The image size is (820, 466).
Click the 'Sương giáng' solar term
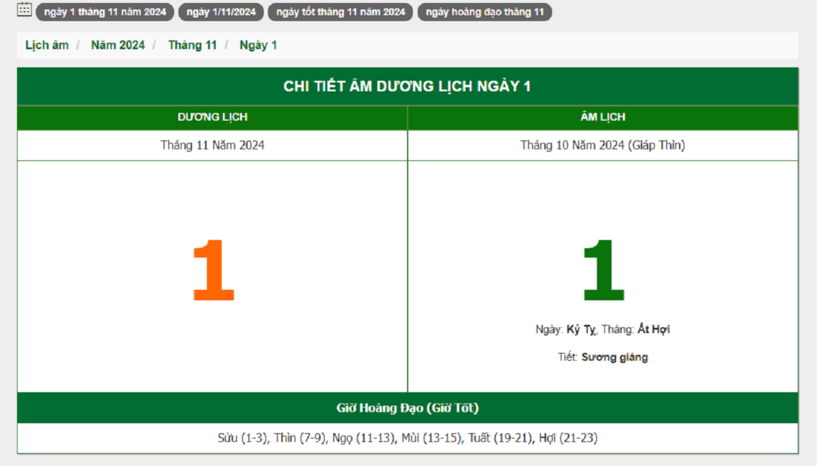click(614, 357)
